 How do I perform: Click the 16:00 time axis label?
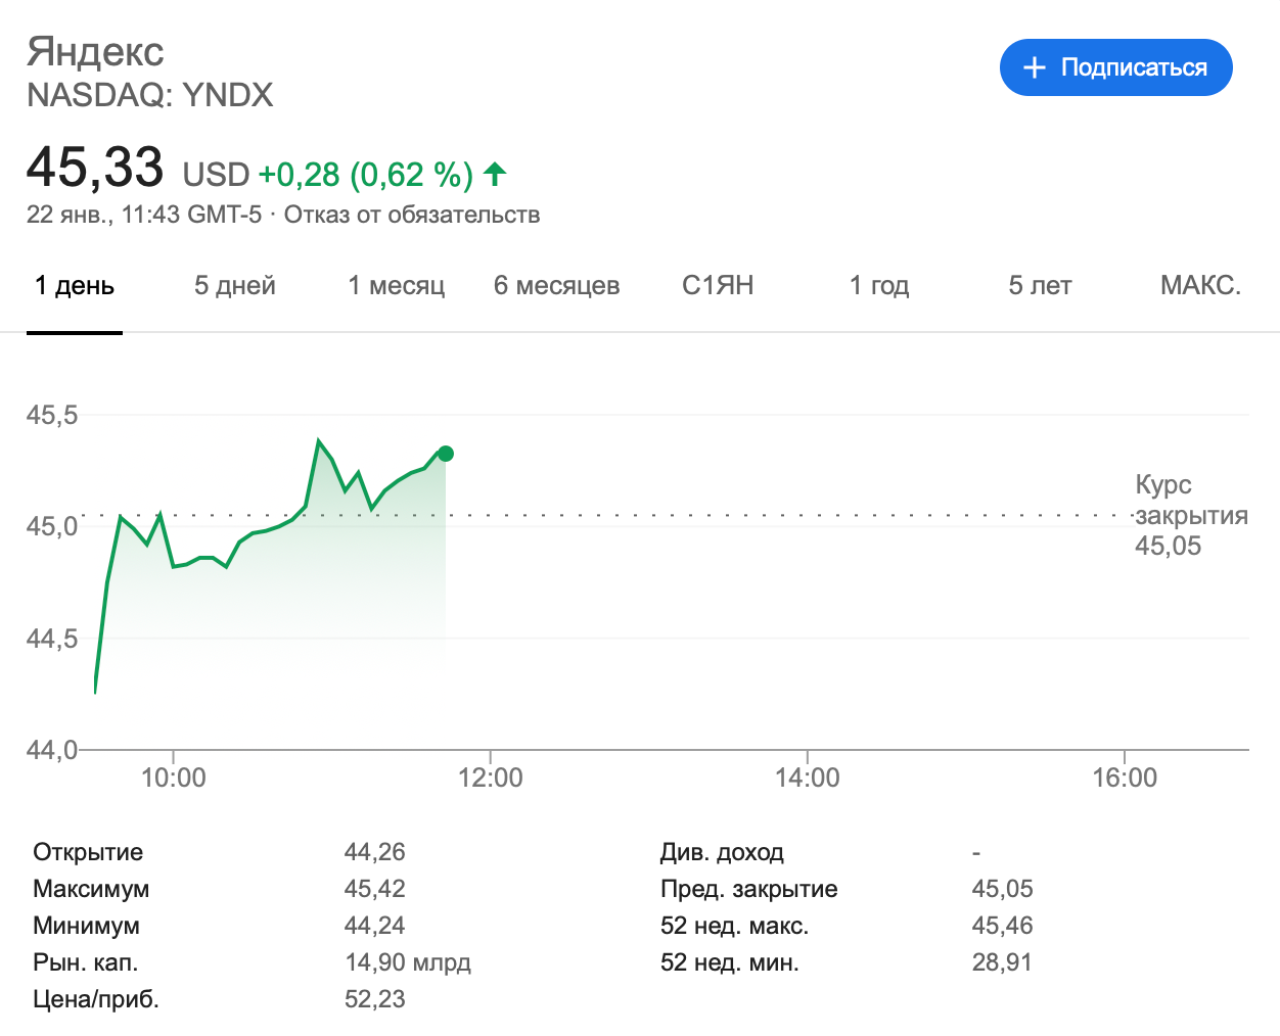(x=1124, y=778)
